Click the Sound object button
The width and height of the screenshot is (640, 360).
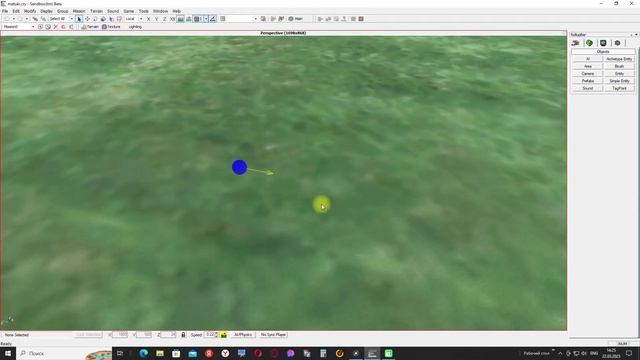tap(587, 88)
